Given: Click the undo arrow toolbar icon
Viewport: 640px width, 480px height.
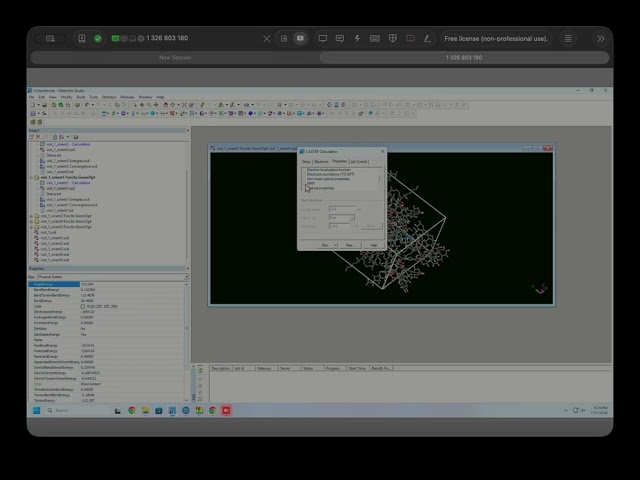Looking at the screenshot, I should click(87, 105).
